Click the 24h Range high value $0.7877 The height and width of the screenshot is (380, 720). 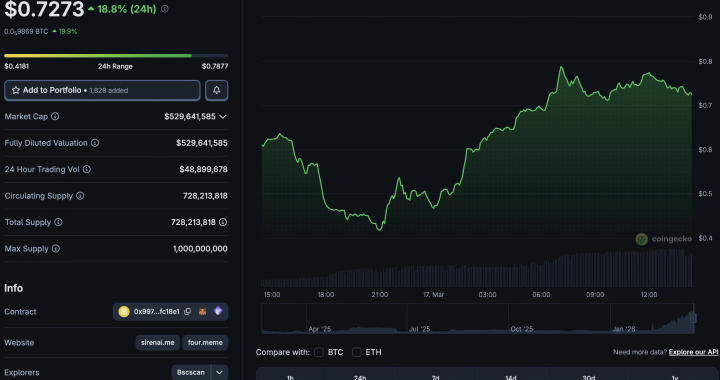215,66
